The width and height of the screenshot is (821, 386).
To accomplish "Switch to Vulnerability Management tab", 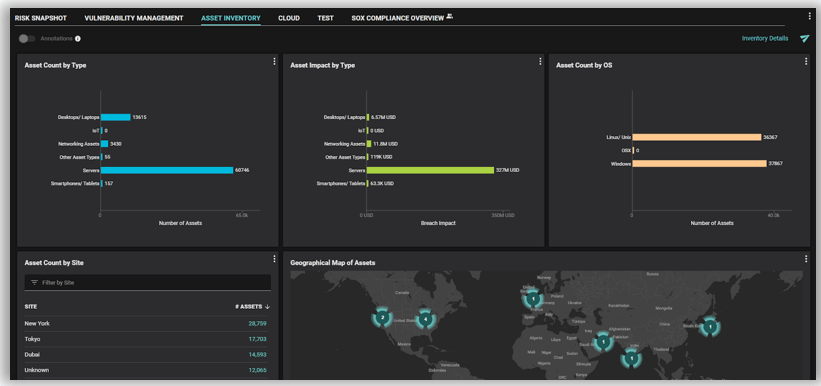I will [134, 18].
